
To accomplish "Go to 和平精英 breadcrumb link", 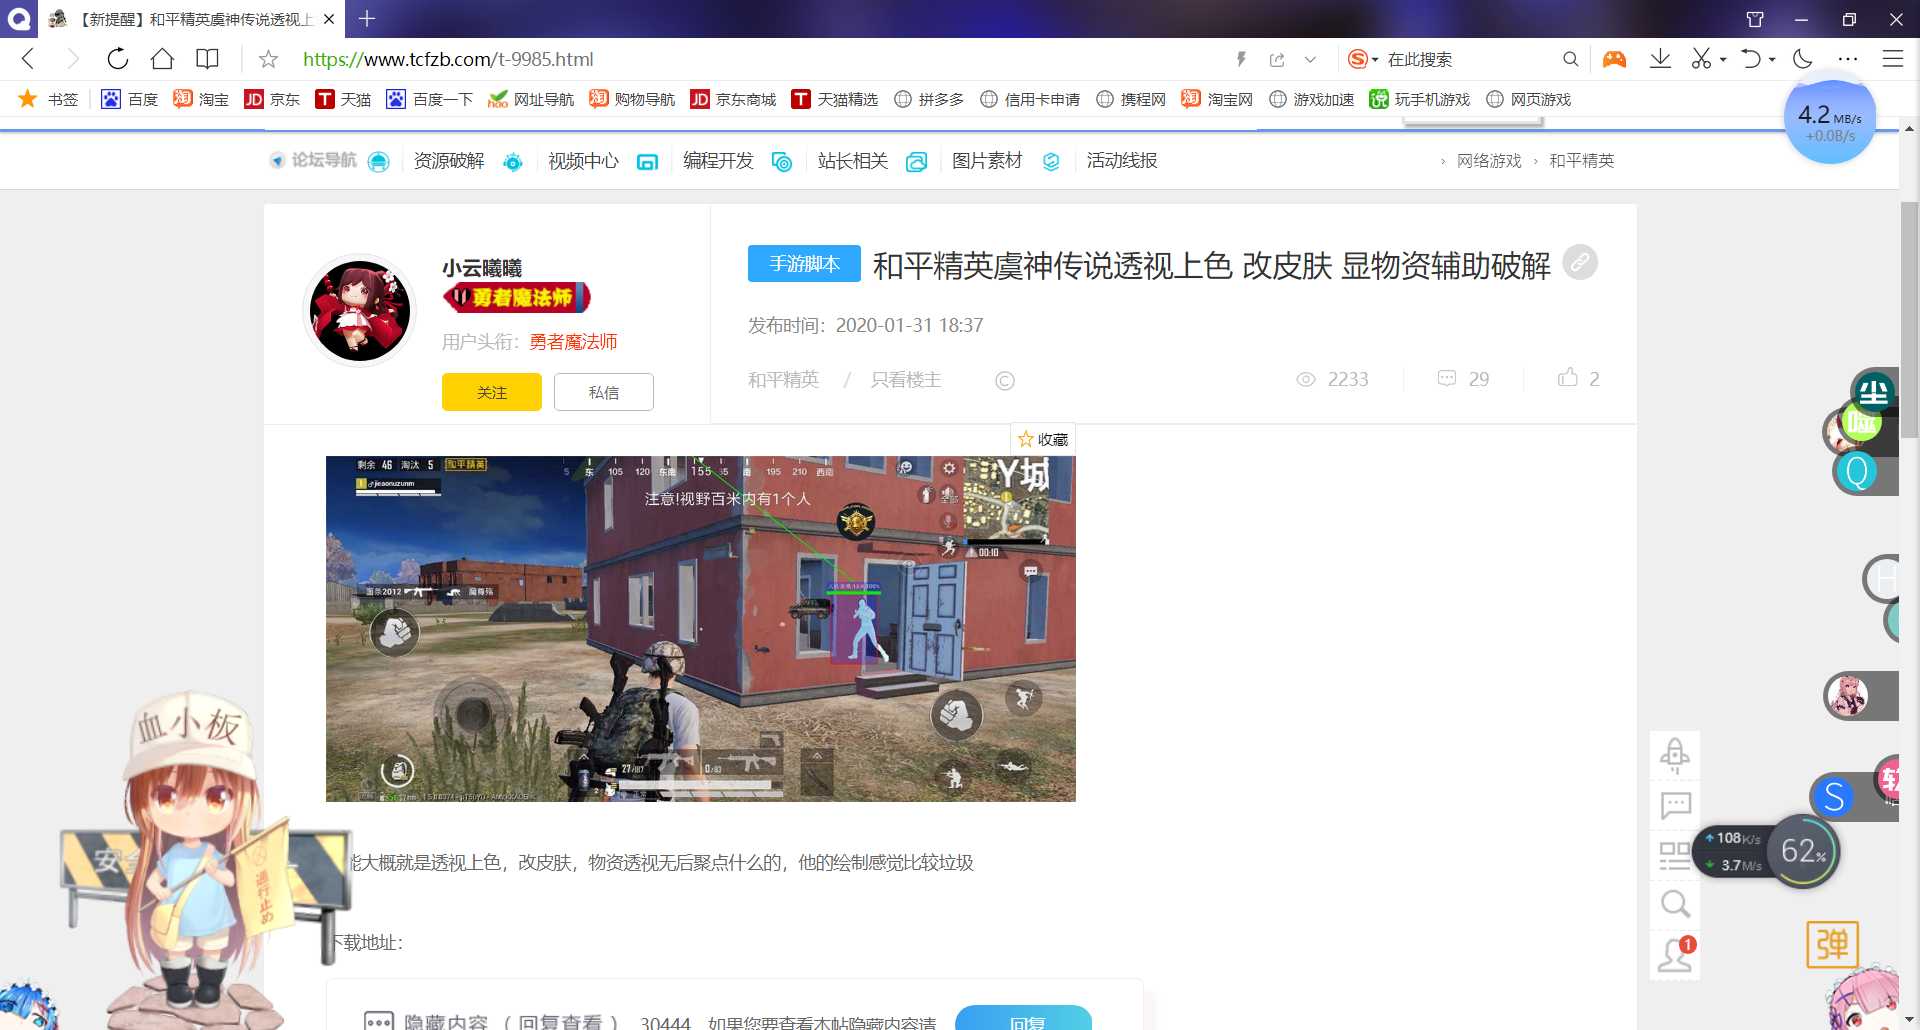I will [x=1581, y=161].
